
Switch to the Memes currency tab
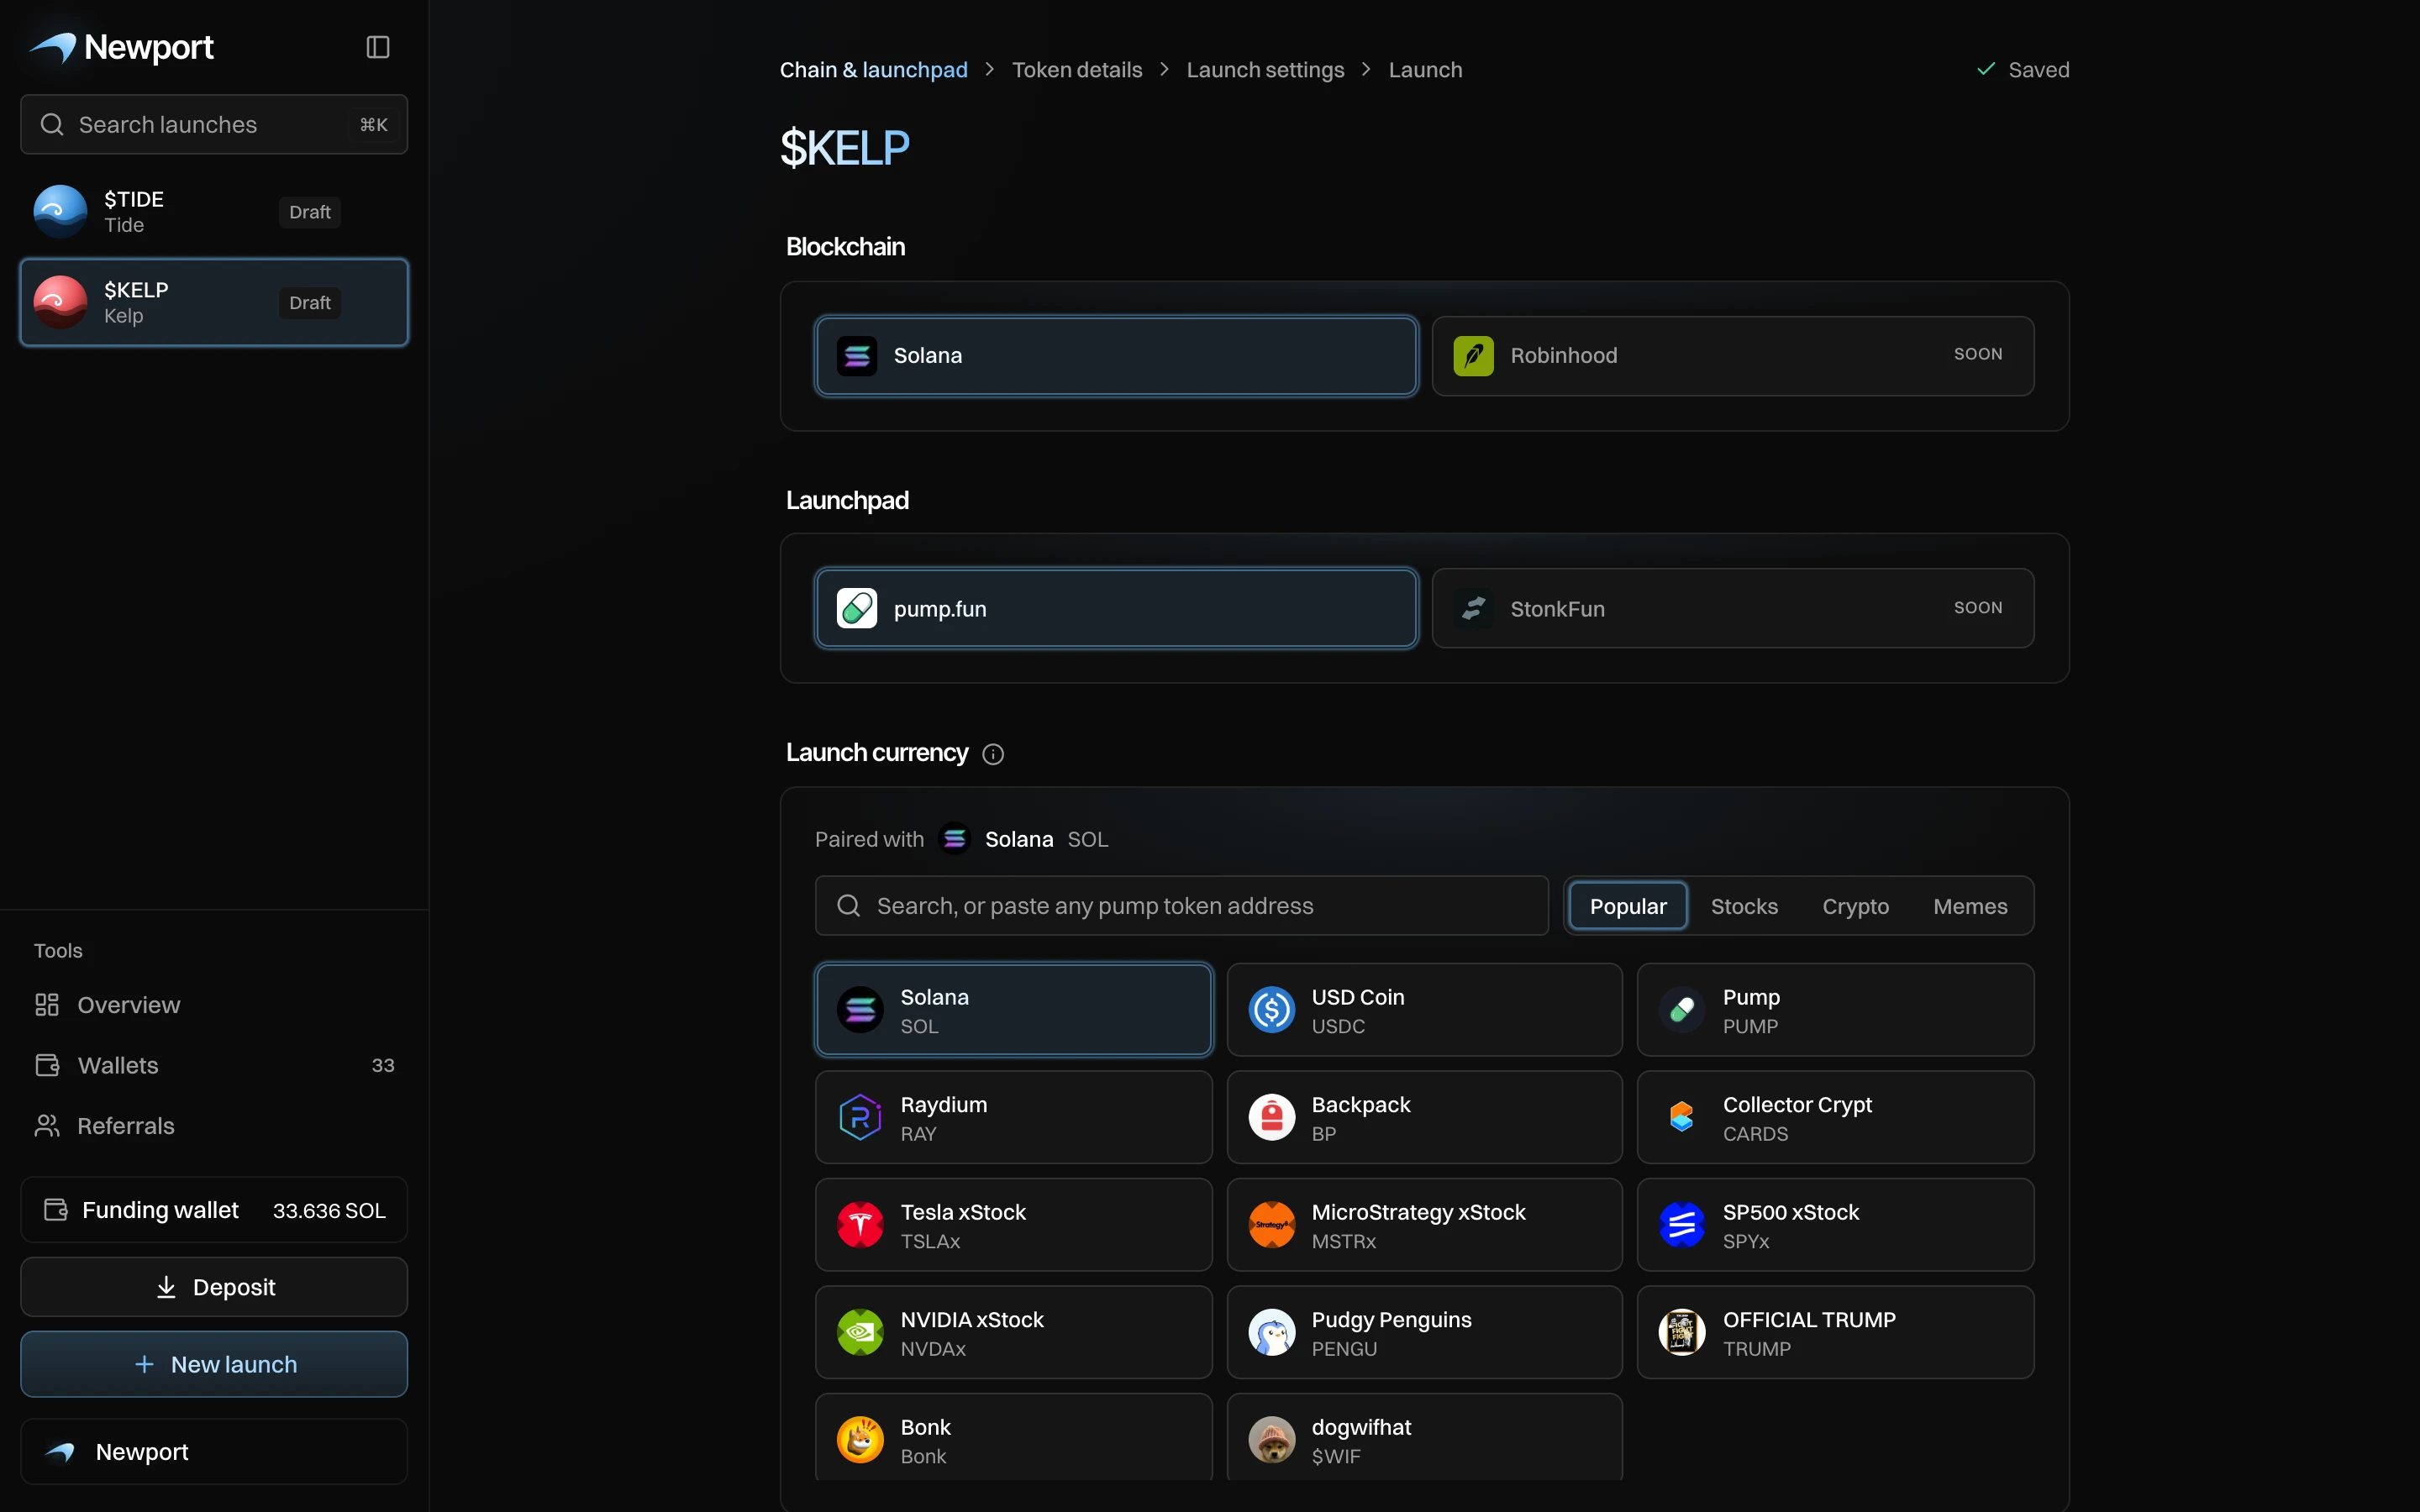(x=1970, y=906)
